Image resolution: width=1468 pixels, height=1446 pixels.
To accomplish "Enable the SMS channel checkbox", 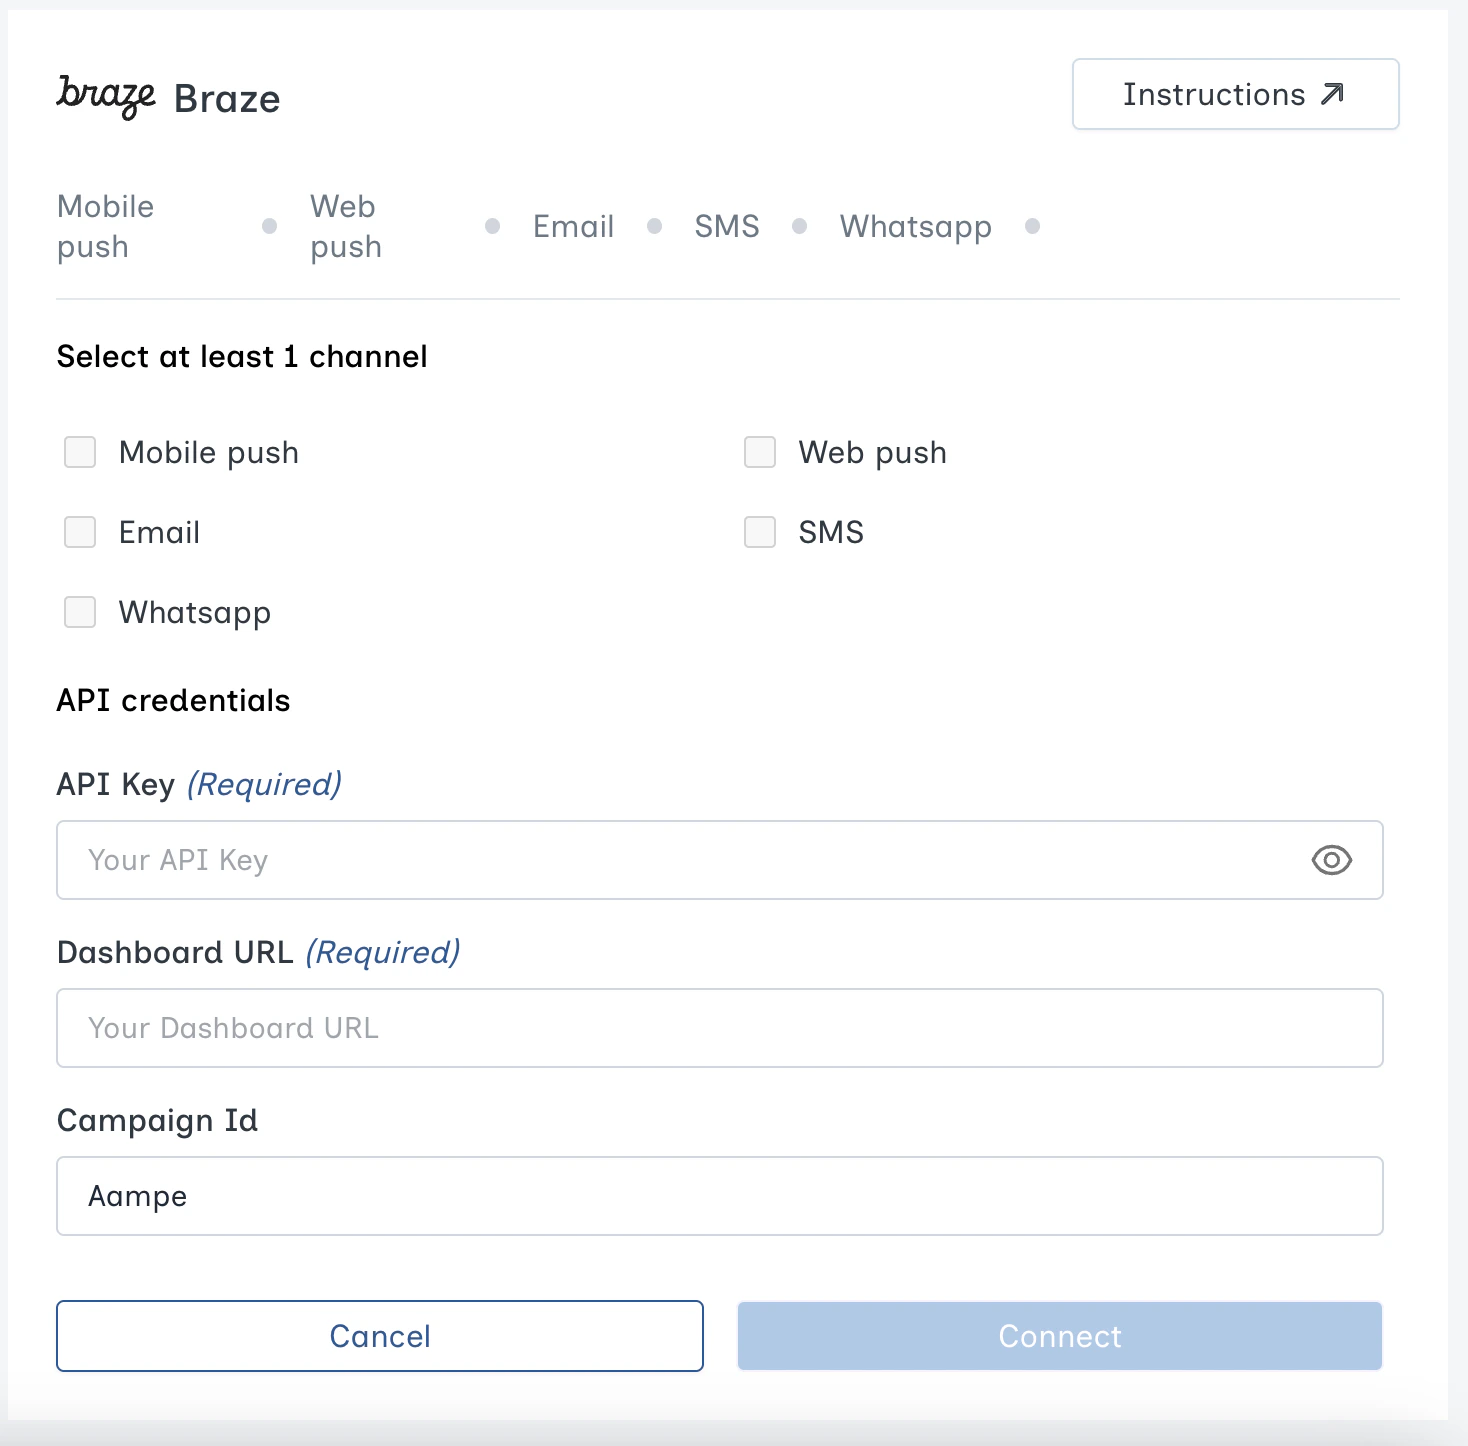I will pyautogui.click(x=759, y=532).
